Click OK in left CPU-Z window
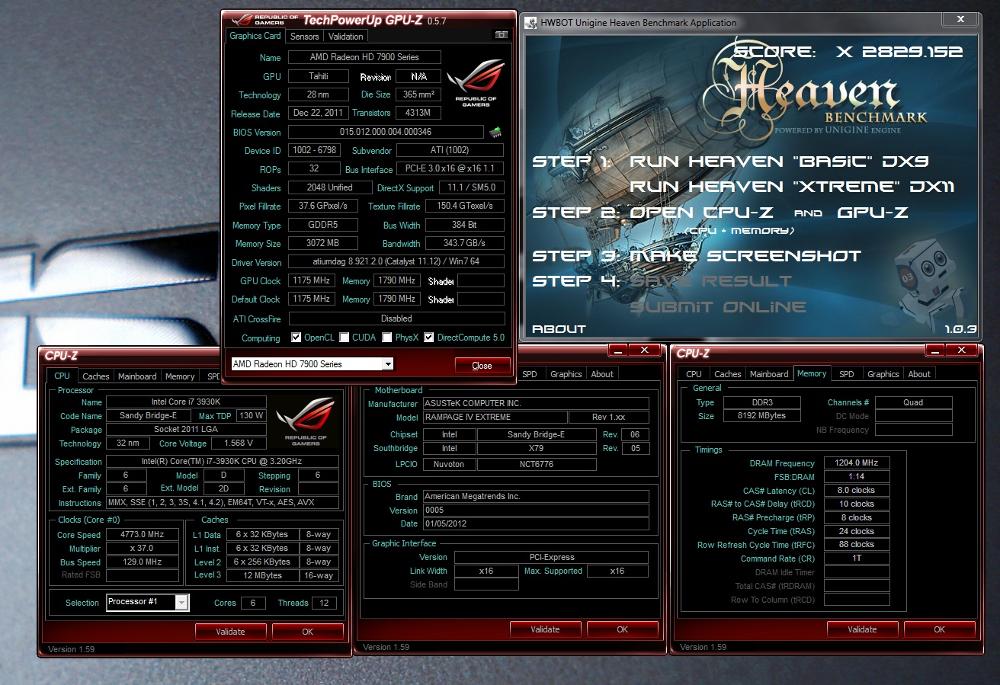 (307, 631)
